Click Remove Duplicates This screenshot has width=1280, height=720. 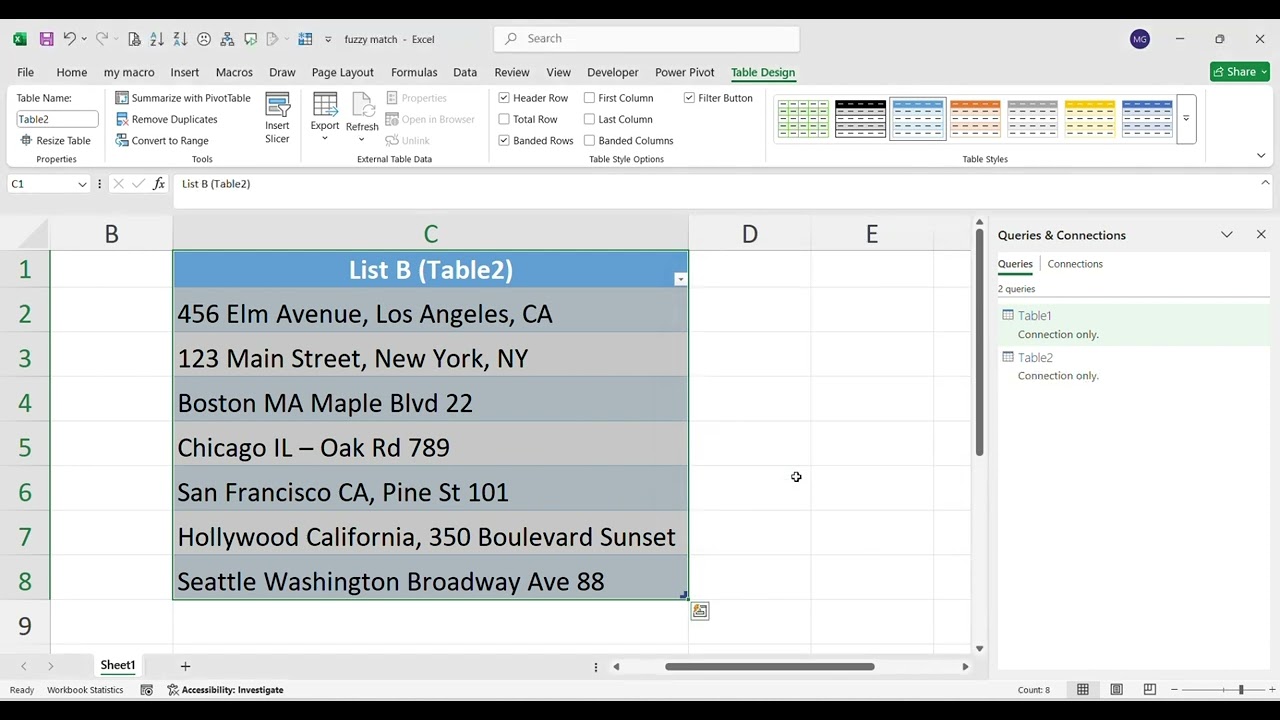pos(166,119)
